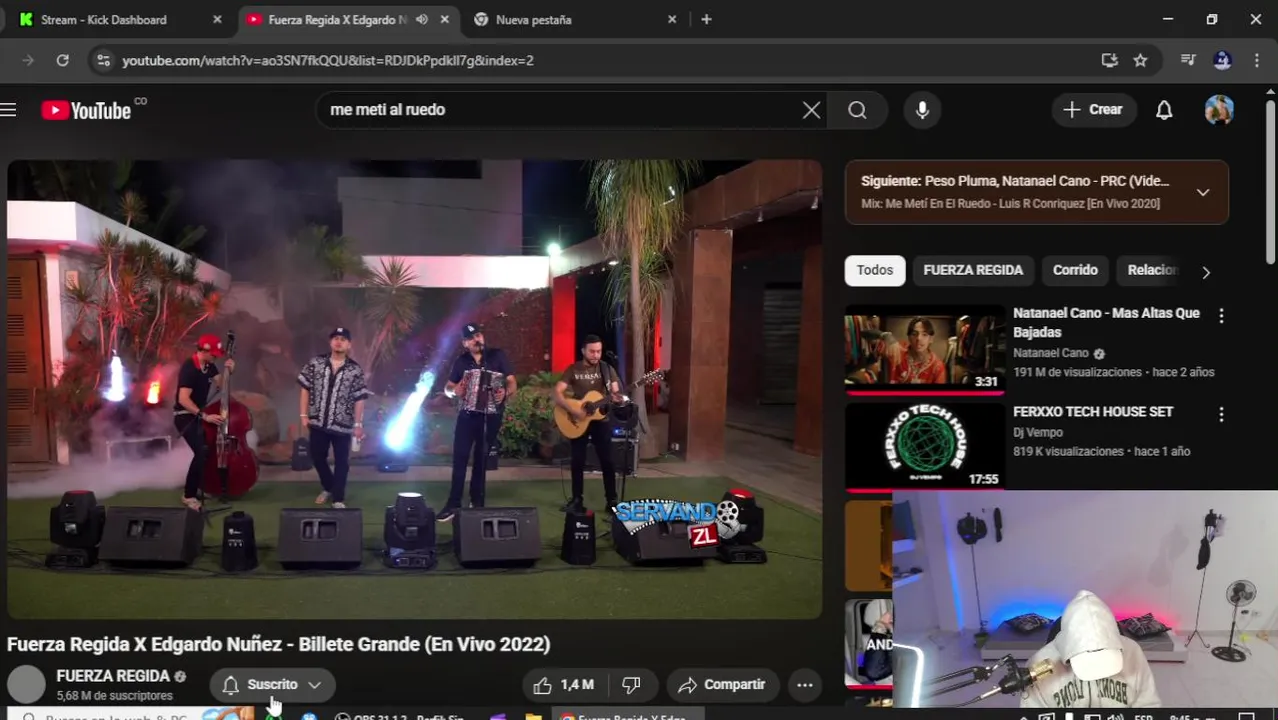
Task: Open File Explorer folder in taskbar
Action: [533, 716]
